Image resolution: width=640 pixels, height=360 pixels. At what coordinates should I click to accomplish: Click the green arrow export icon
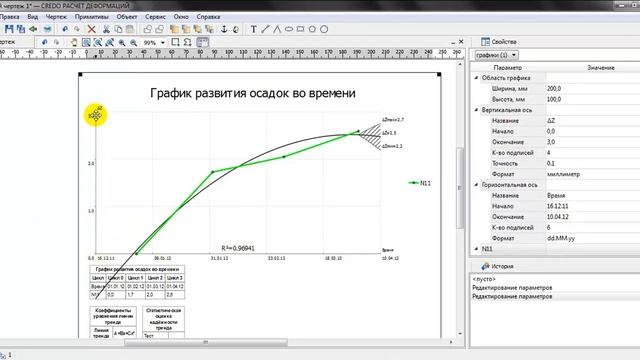point(33,29)
